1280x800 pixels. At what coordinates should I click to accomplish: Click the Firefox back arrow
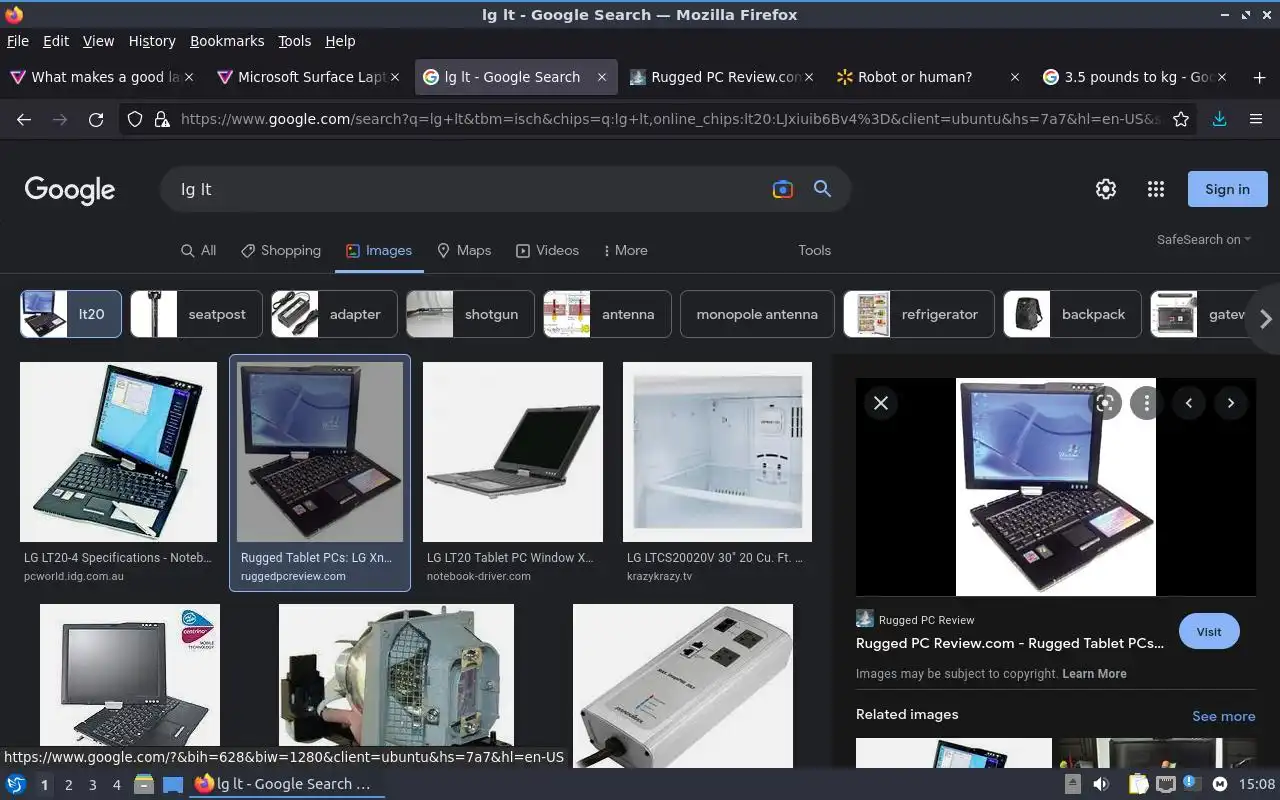coord(24,119)
